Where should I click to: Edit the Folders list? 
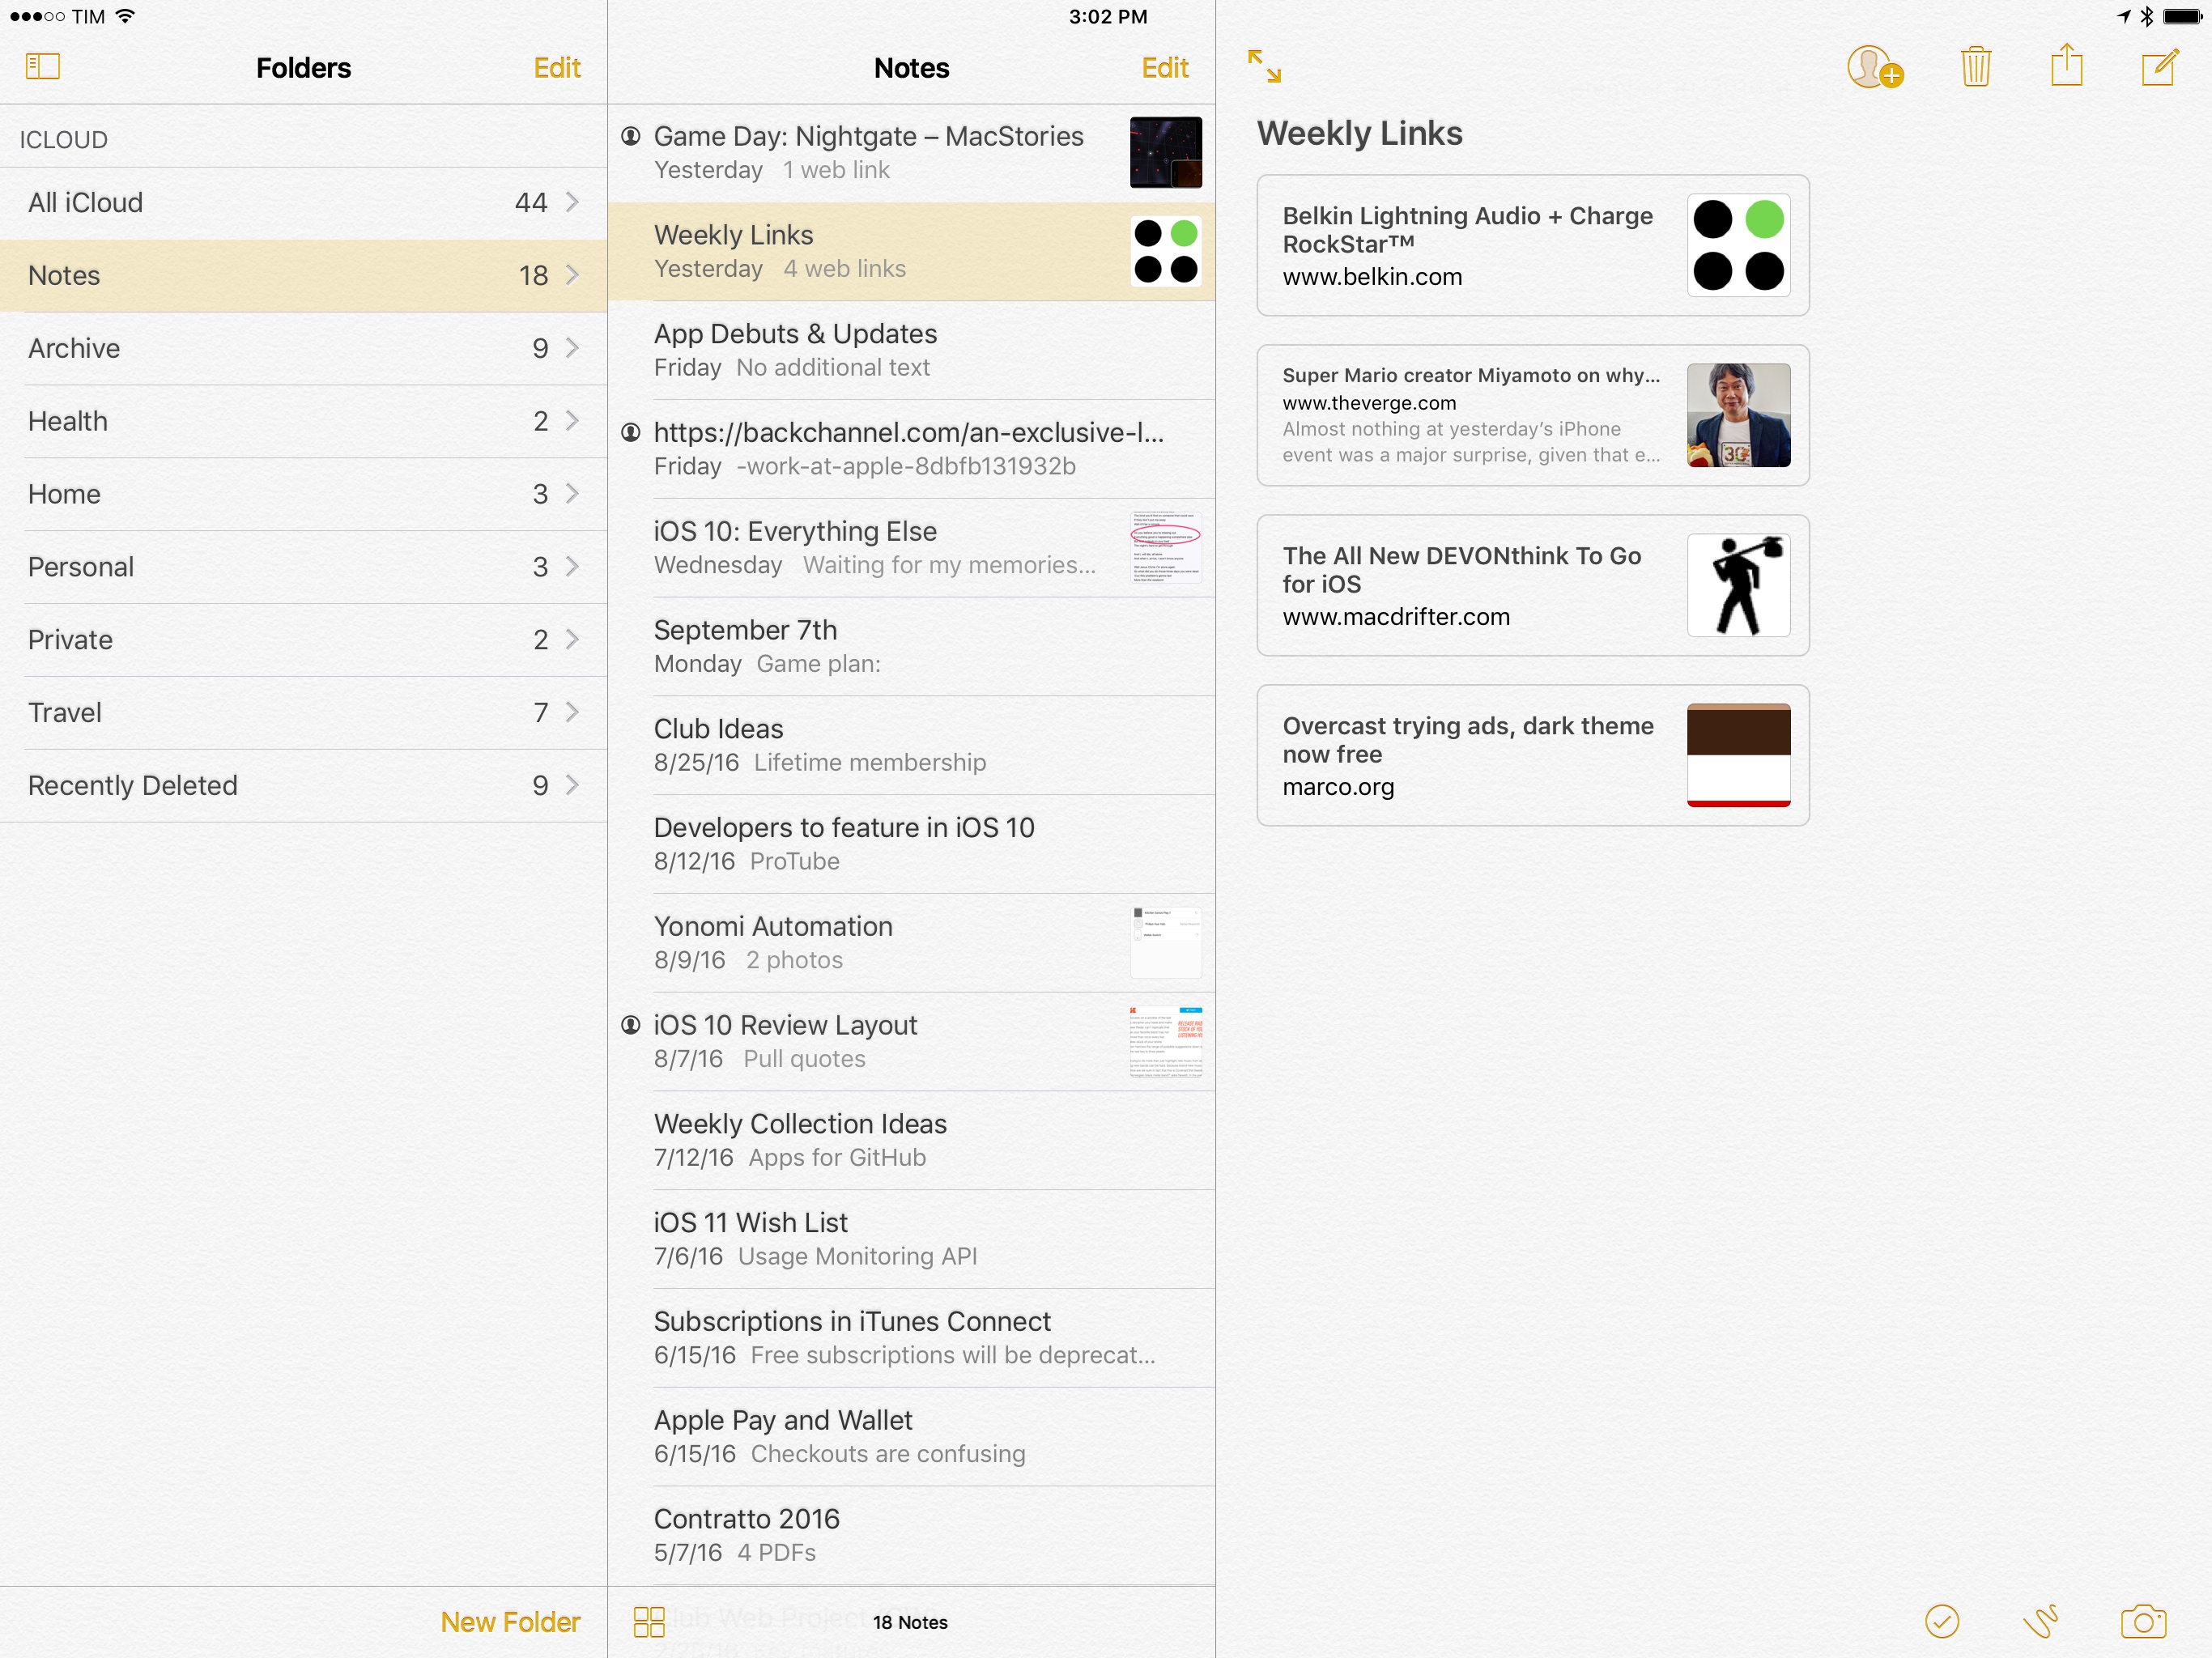(x=557, y=67)
